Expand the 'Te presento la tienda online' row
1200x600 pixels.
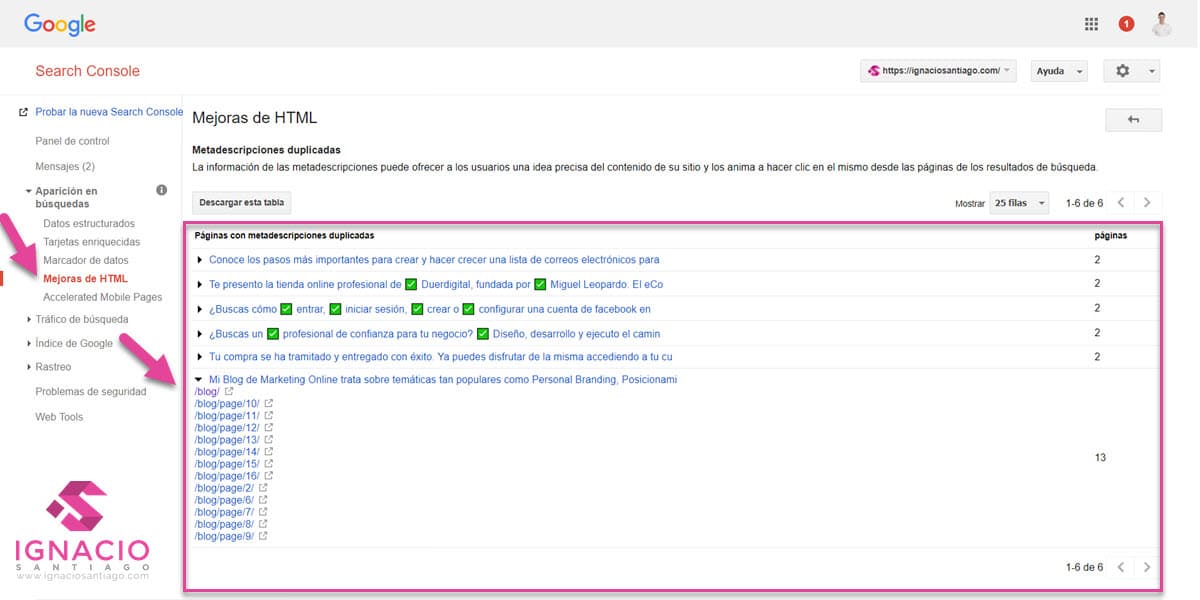(200, 284)
